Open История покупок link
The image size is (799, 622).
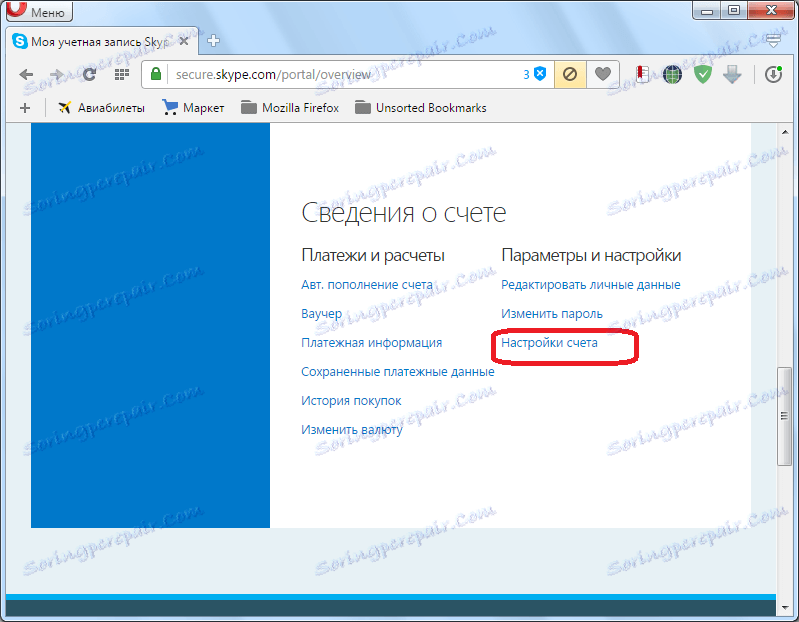click(x=351, y=401)
